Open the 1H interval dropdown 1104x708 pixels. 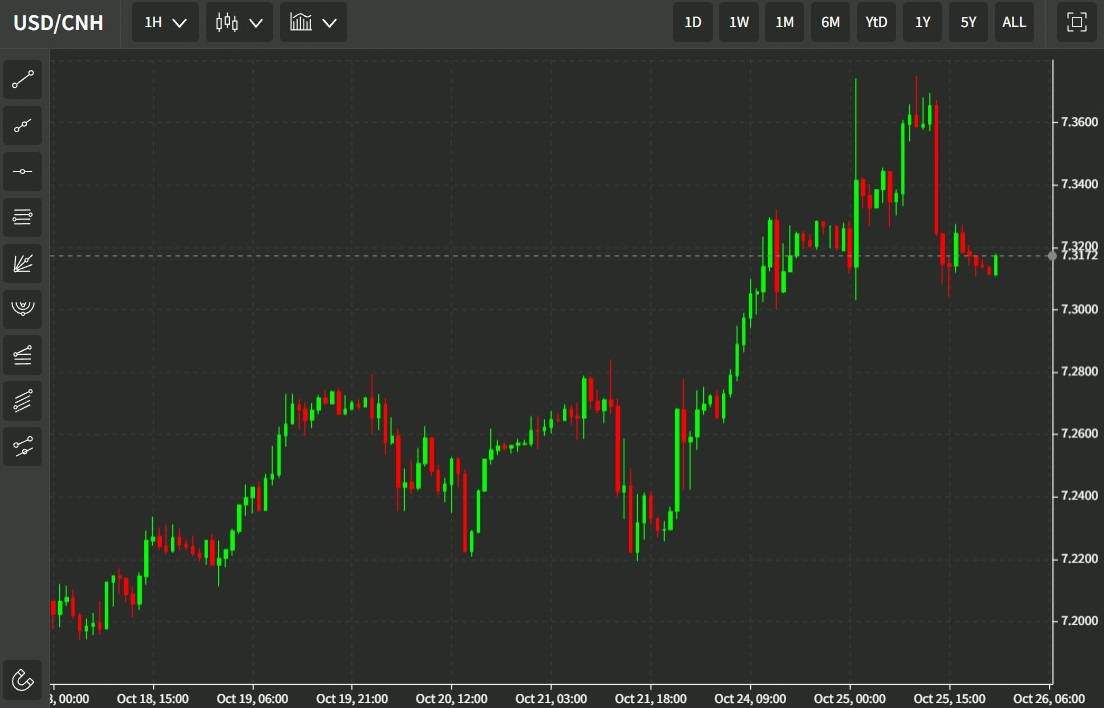pyautogui.click(x=165, y=23)
